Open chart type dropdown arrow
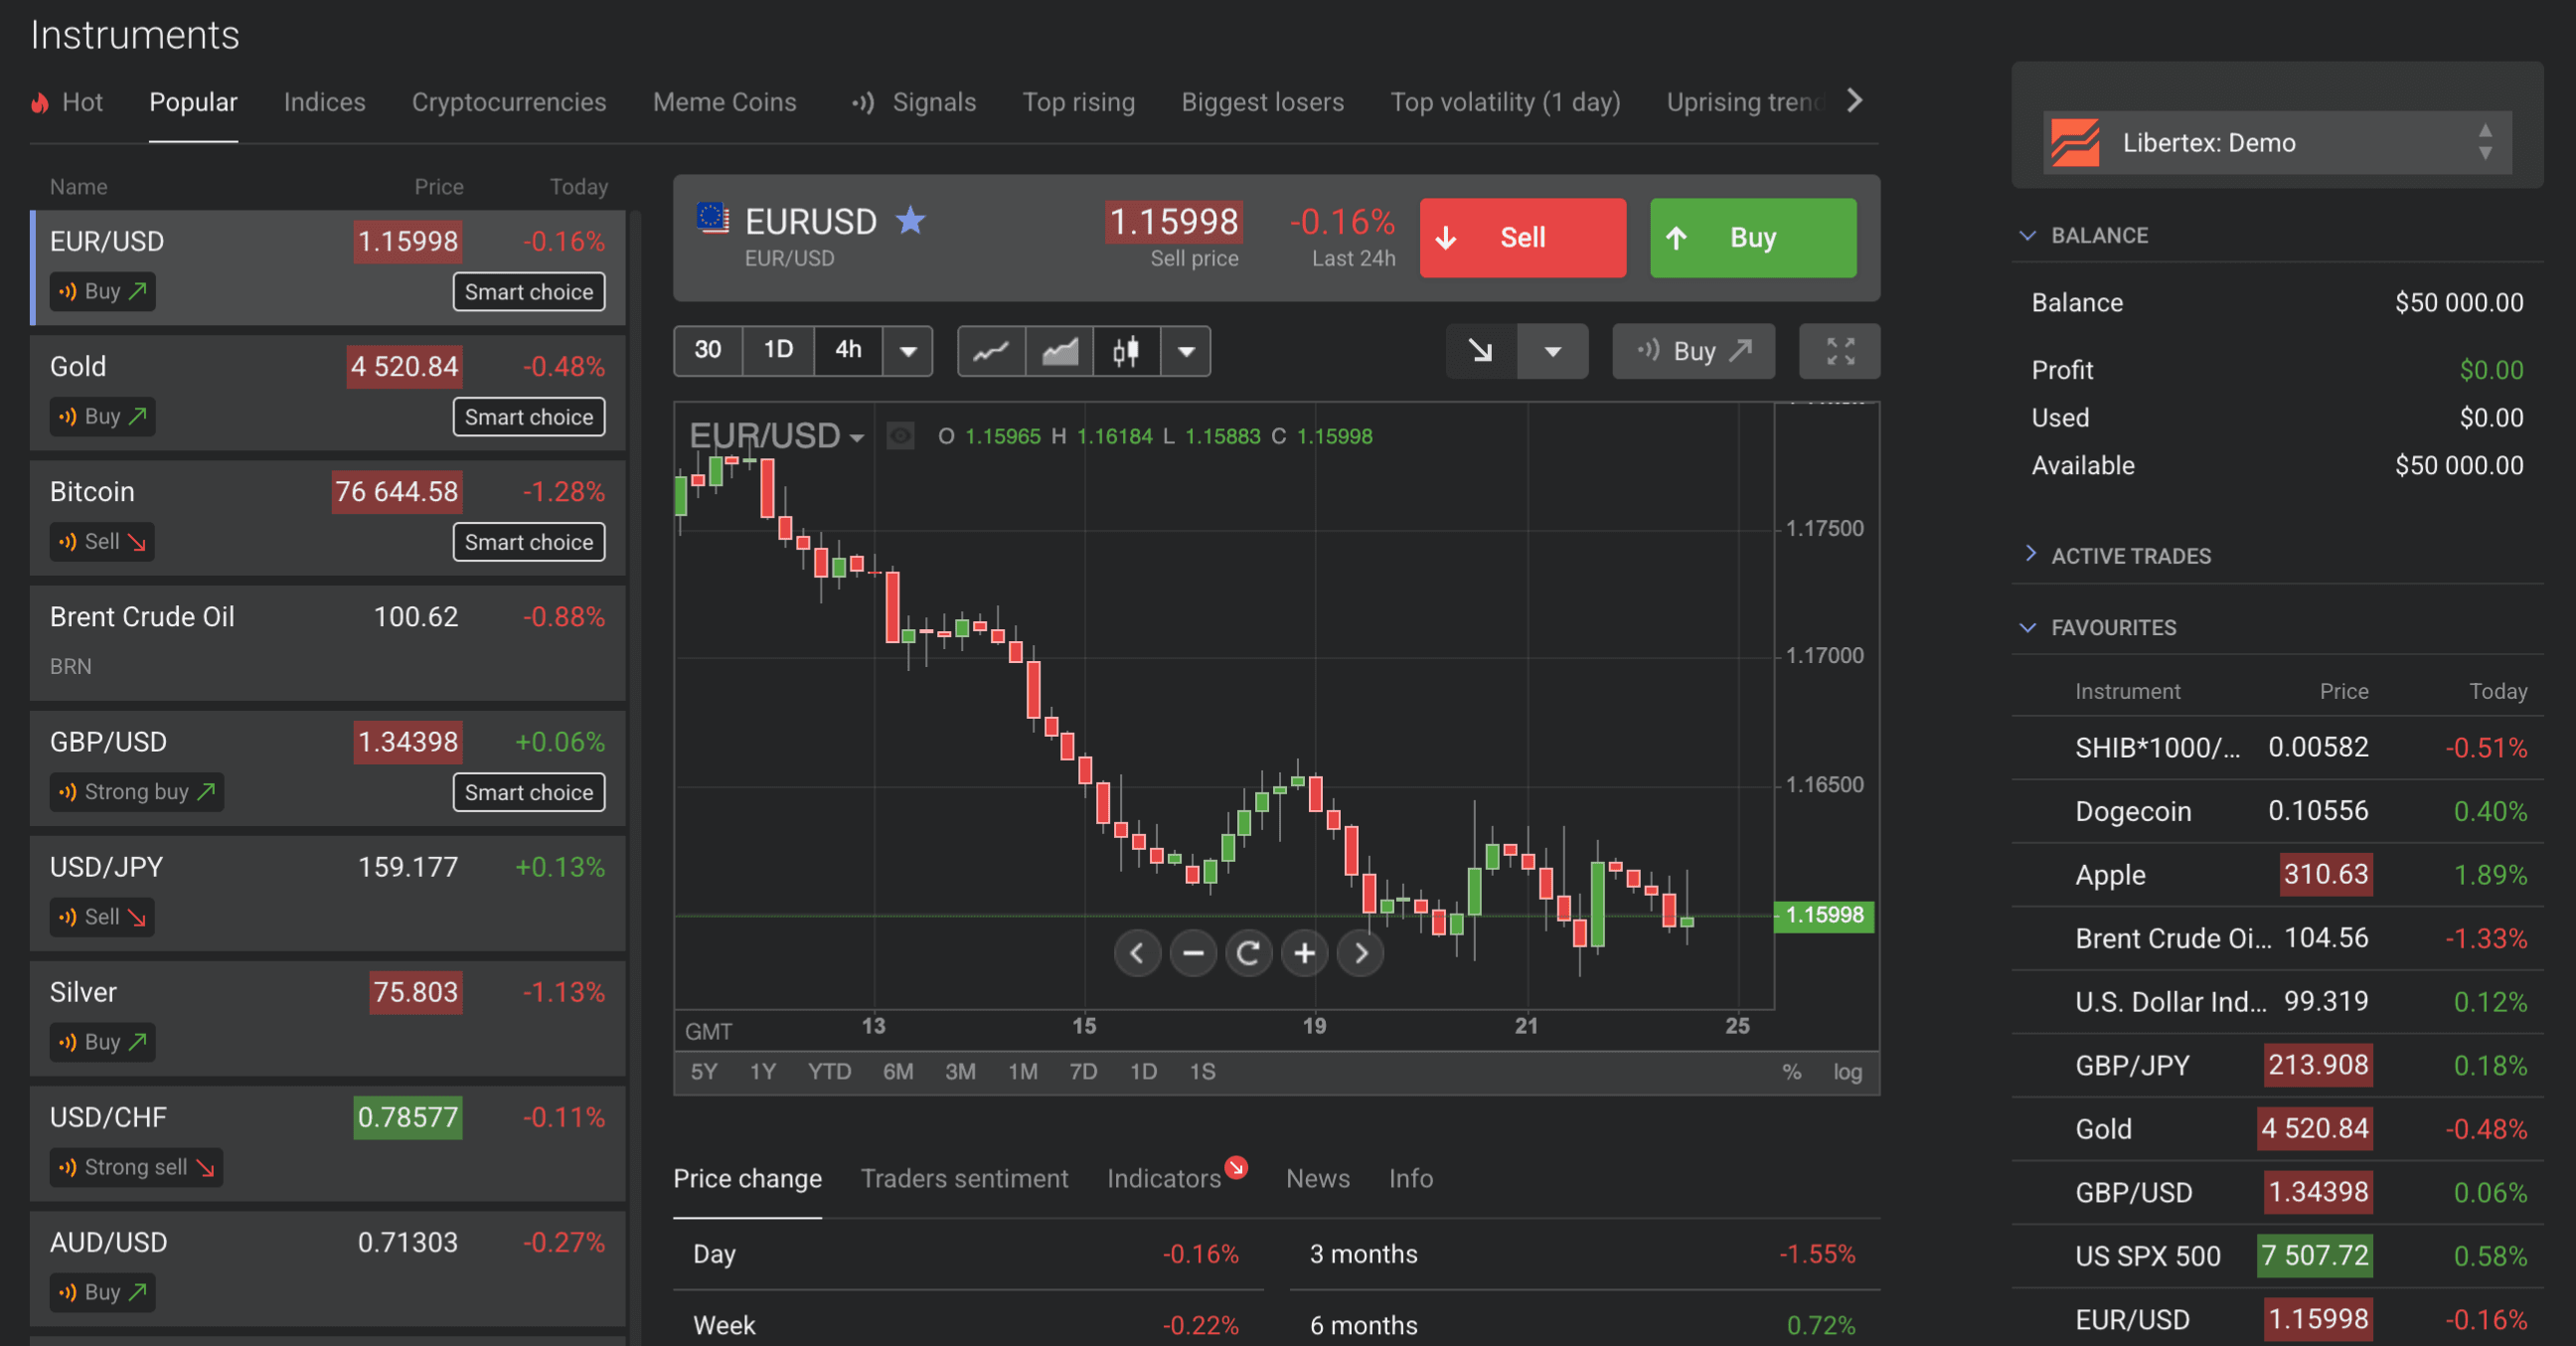Image resolution: width=2576 pixels, height=1346 pixels. click(1186, 351)
